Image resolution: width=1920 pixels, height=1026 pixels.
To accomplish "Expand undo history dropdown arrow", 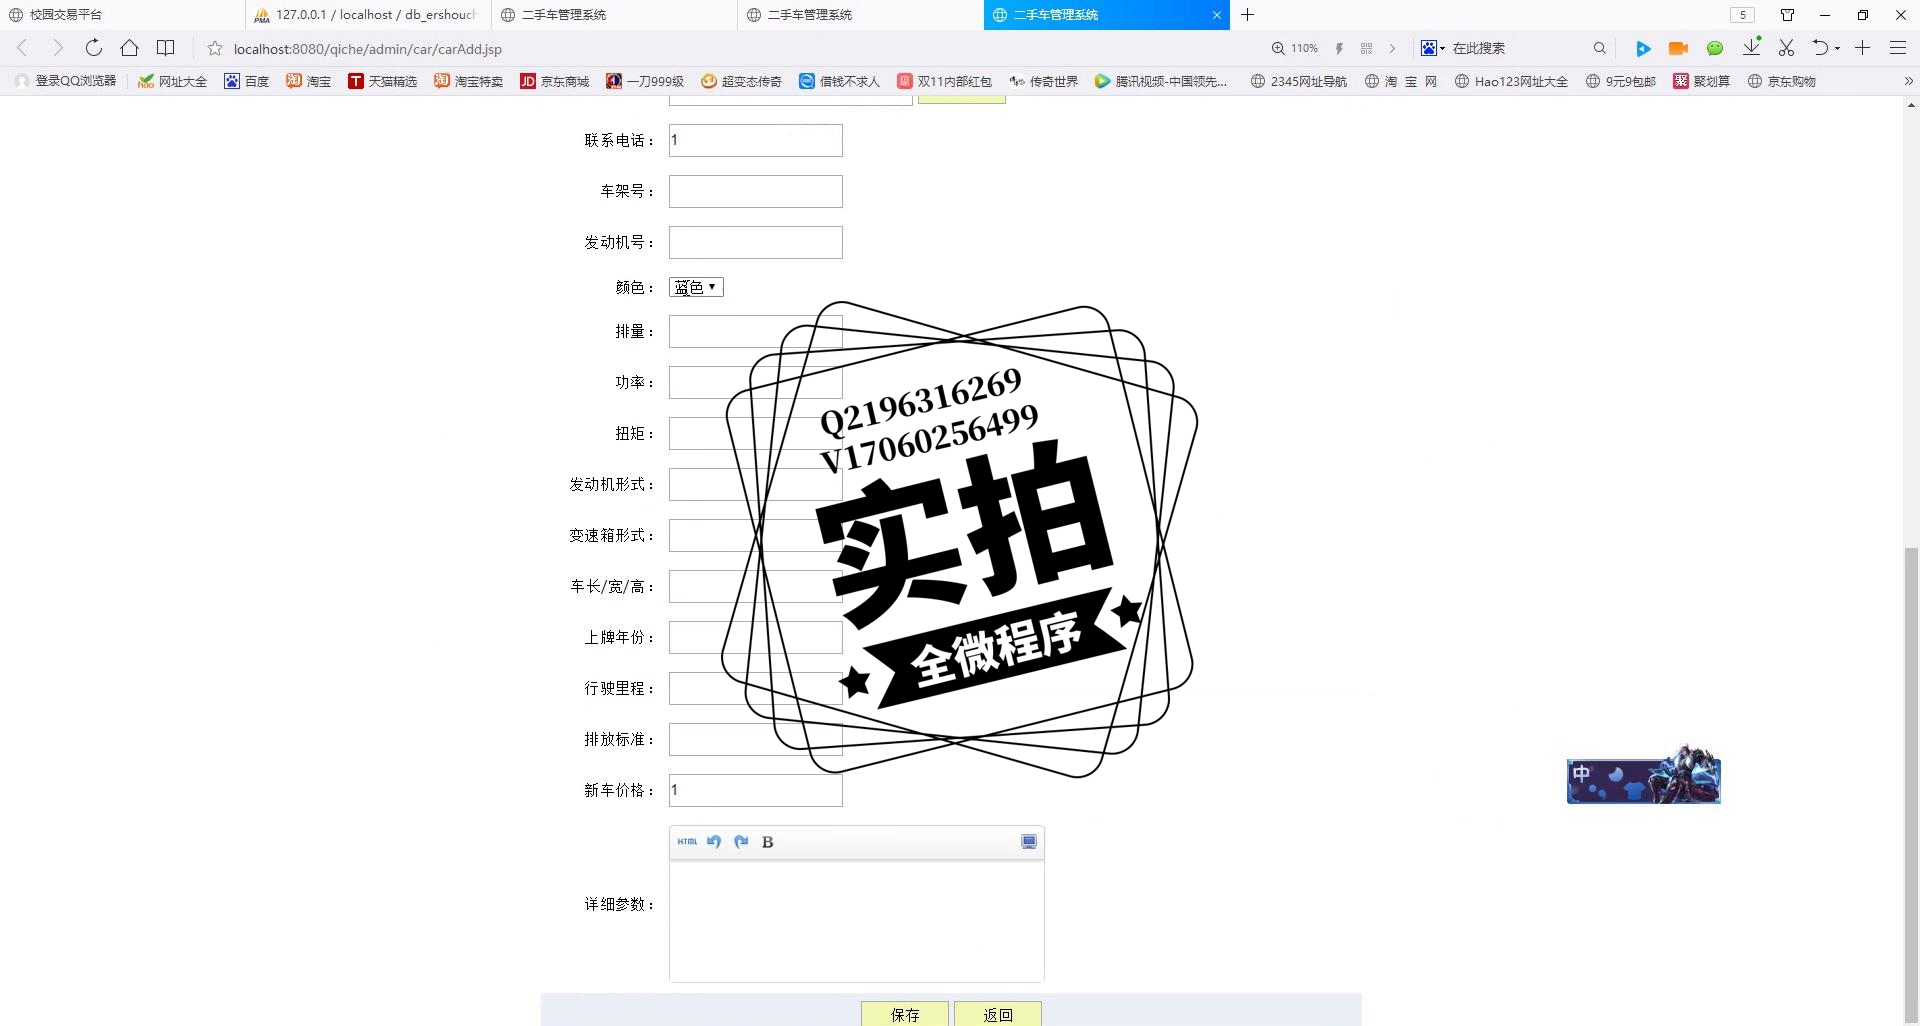I will click(1837, 49).
